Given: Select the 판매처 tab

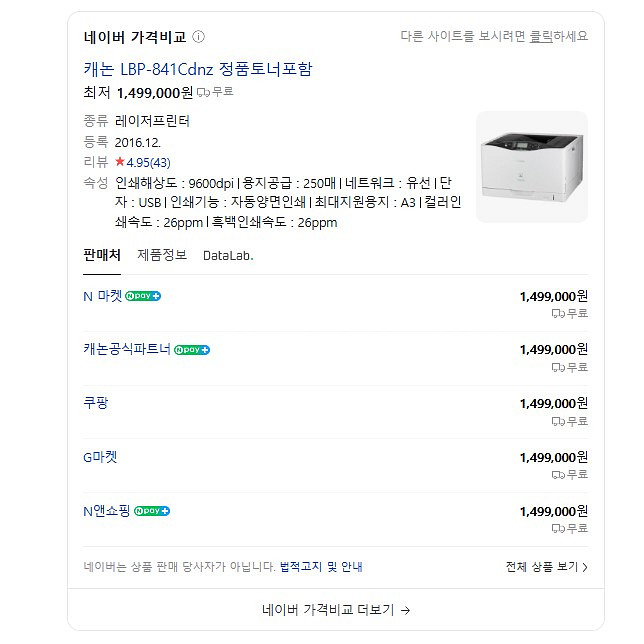Looking at the screenshot, I should point(102,255).
